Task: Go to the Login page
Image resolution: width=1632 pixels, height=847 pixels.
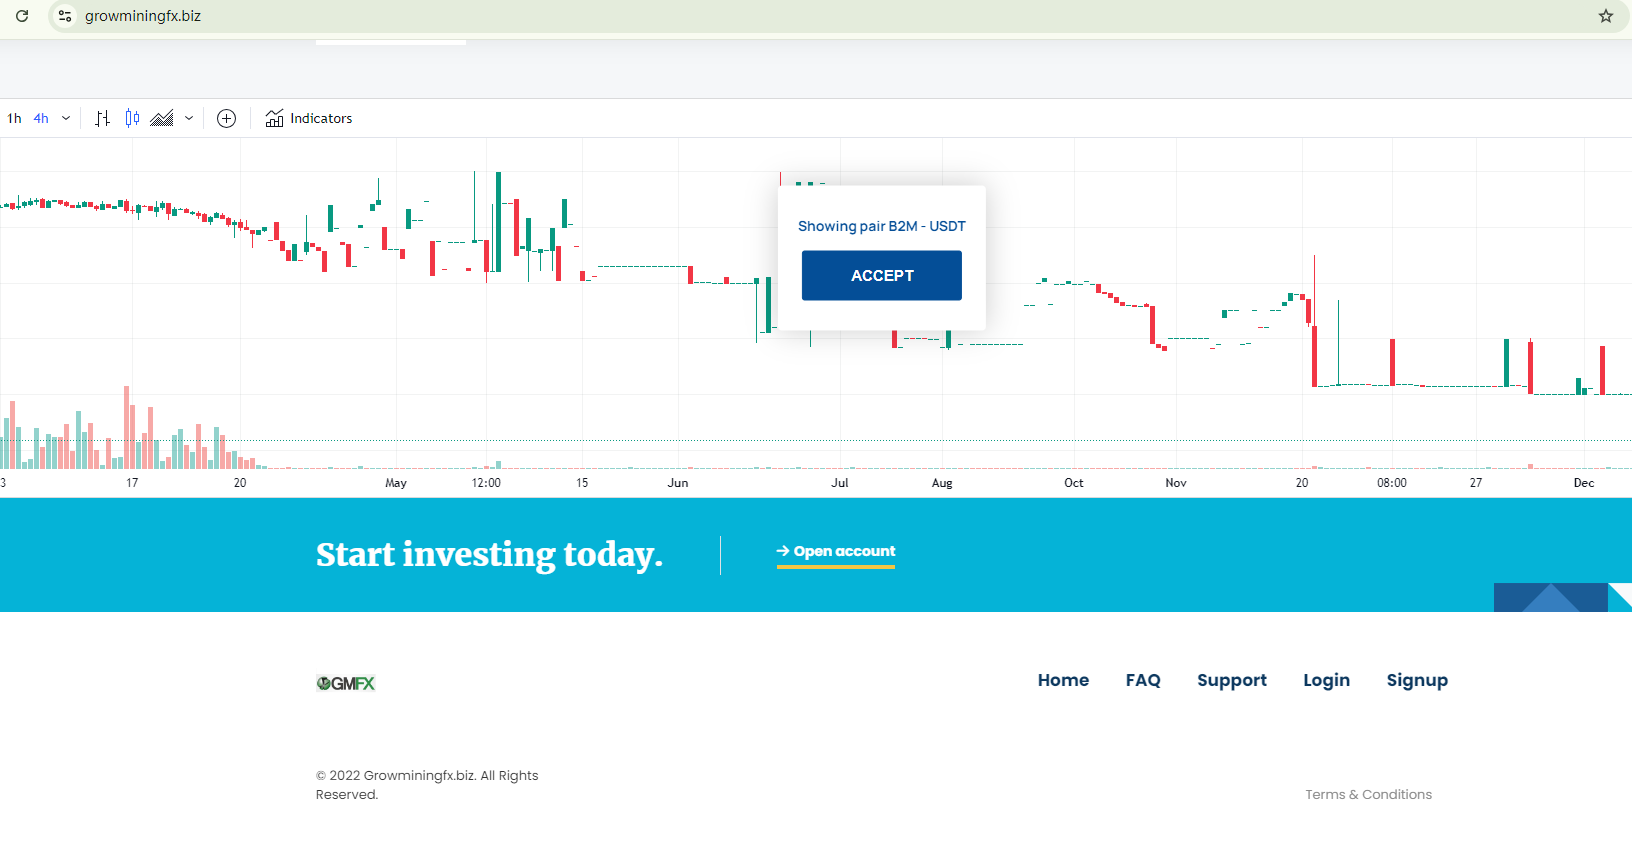Action: pos(1326,680)
